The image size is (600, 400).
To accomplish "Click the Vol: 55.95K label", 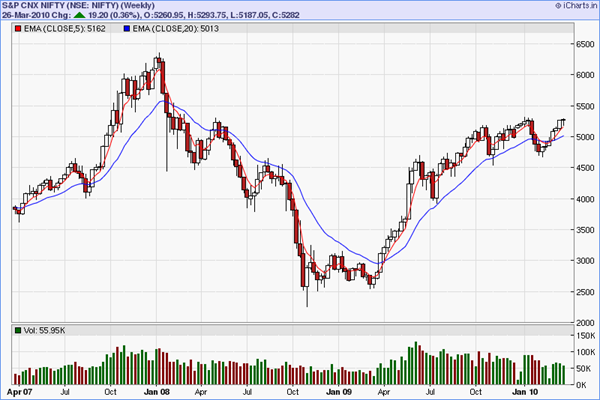I will coord(44,330).
